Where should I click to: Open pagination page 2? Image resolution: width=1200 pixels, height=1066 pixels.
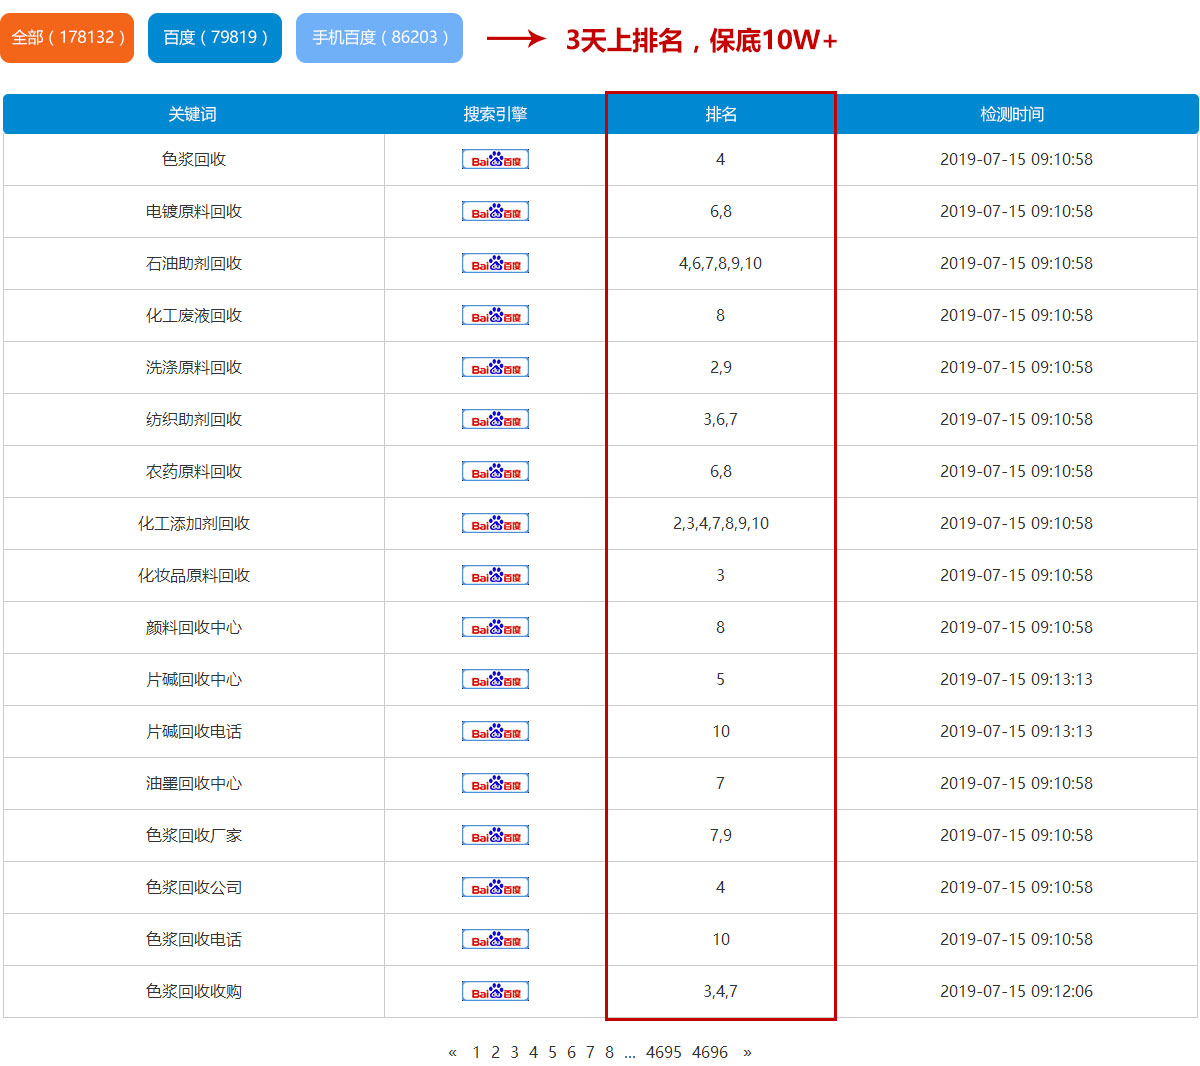pyautogui.click(x=495, y=1052)
